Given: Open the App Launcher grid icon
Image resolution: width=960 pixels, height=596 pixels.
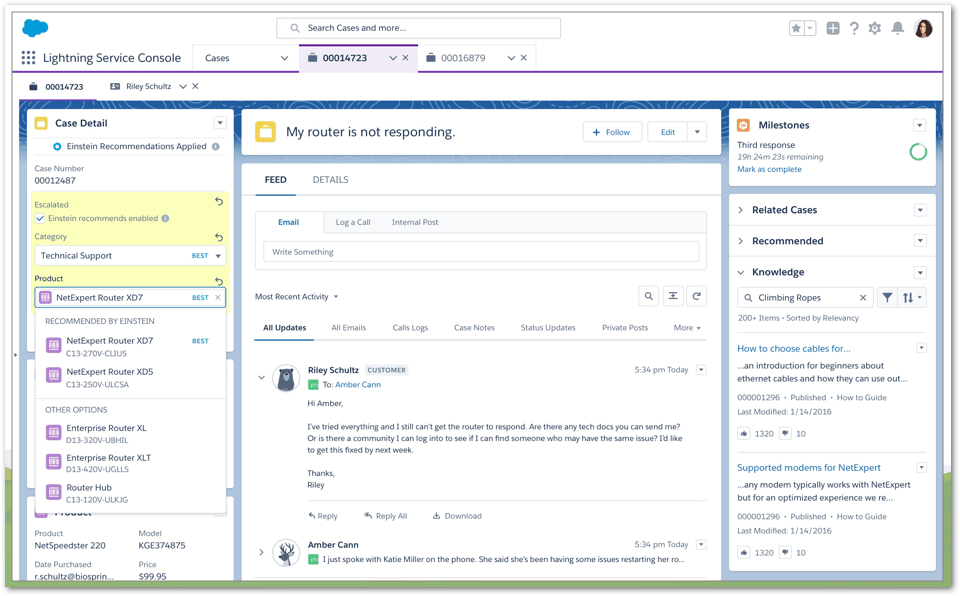Looking at the screenshot, I should point(28,58).
